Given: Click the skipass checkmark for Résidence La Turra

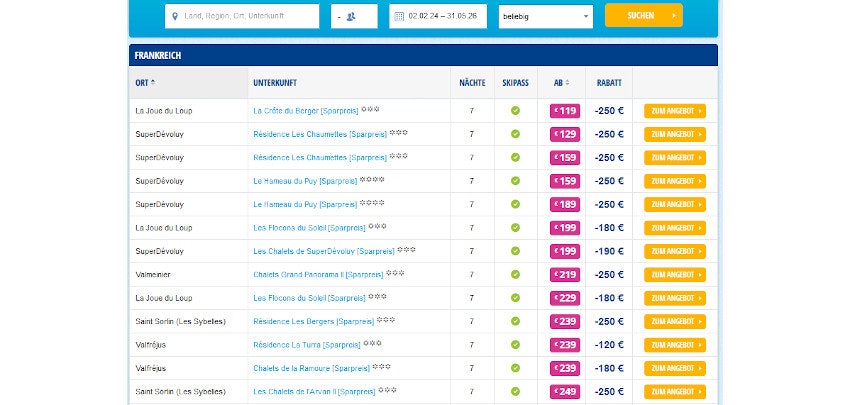Looking at the screenshot, I should (x=515, y=345).
